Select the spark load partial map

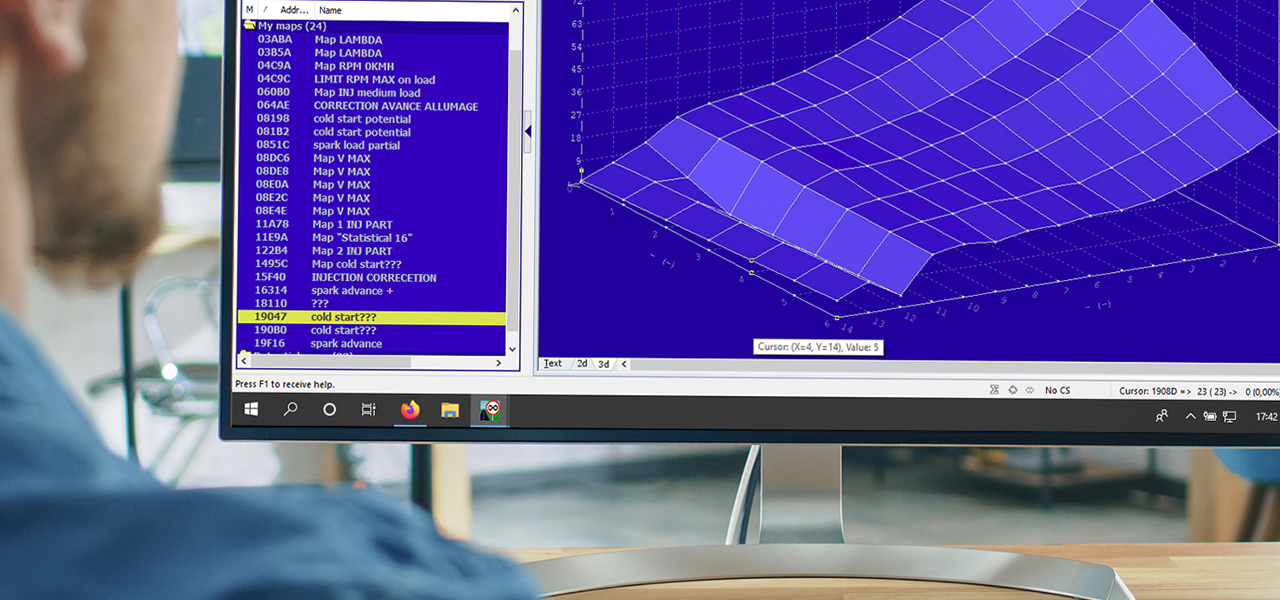tap(374, 145)
